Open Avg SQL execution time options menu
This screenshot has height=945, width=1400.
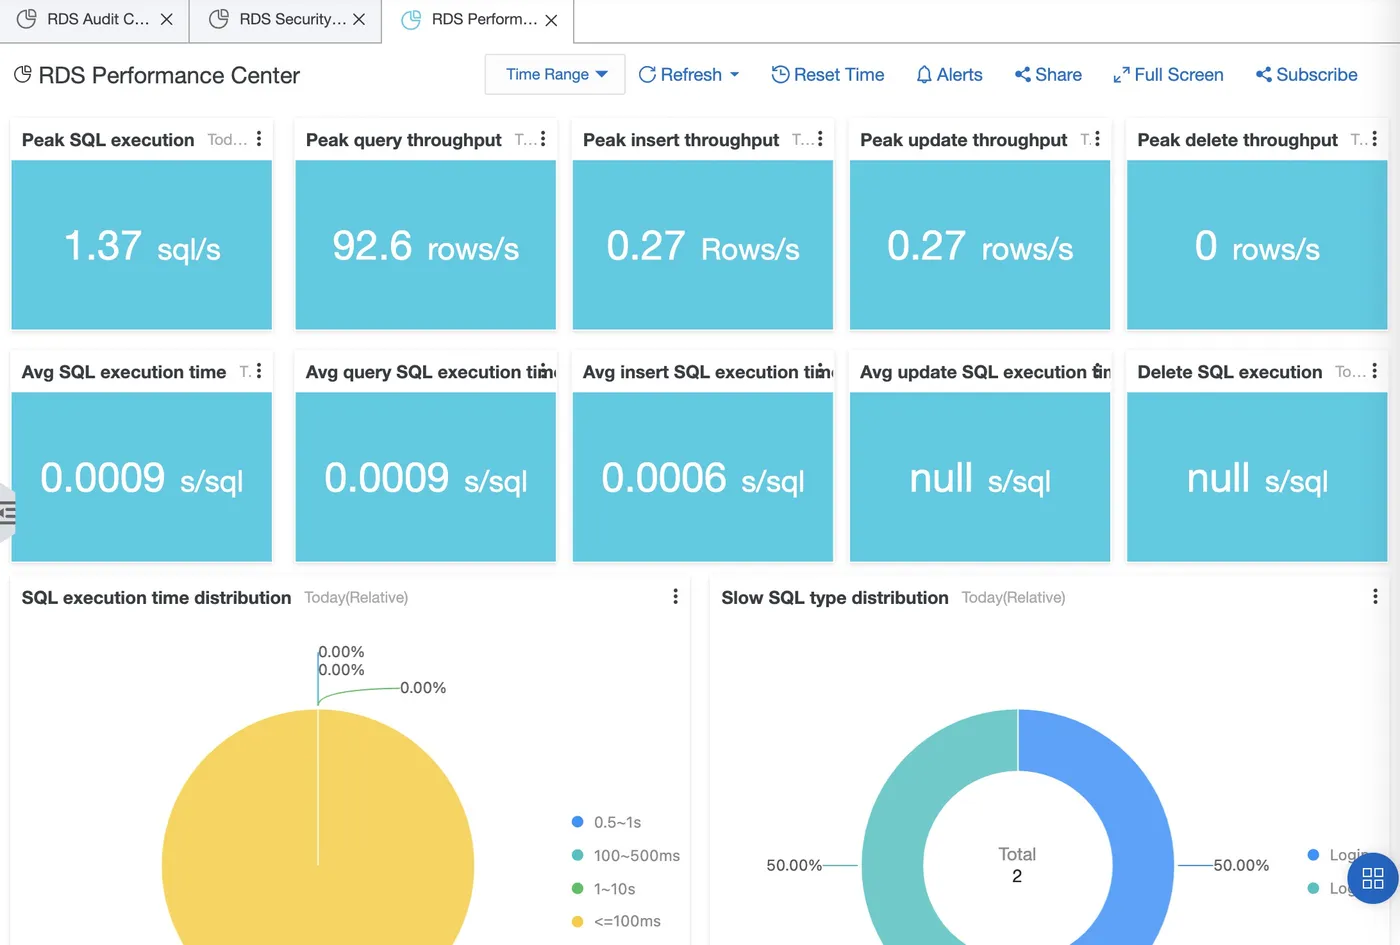259,371
